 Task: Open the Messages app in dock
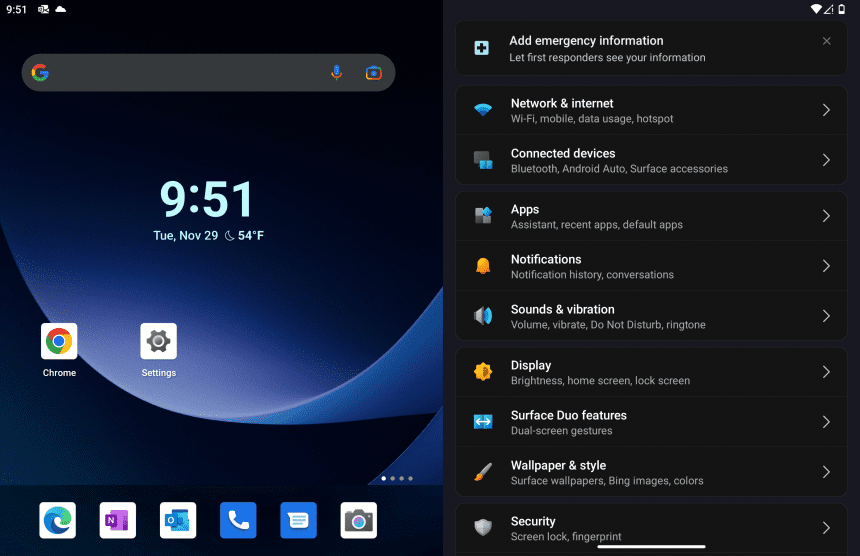click(298, 520)
